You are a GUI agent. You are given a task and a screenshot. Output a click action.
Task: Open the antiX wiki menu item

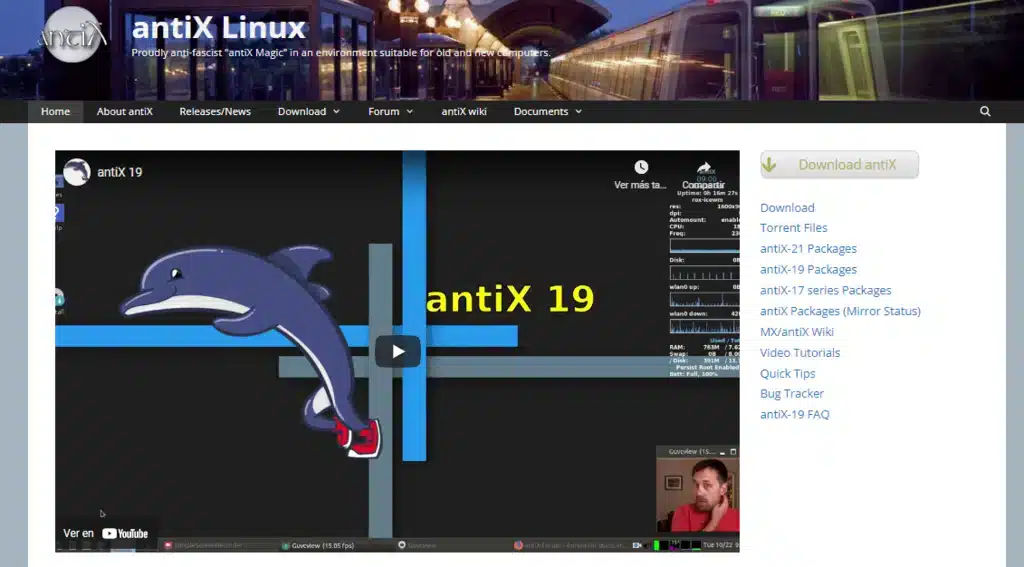pyautogui.click(x=464, y=112)
